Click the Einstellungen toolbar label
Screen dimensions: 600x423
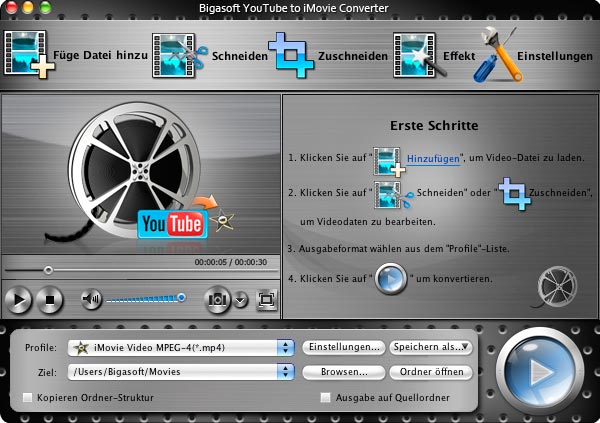tap(554, 56)
